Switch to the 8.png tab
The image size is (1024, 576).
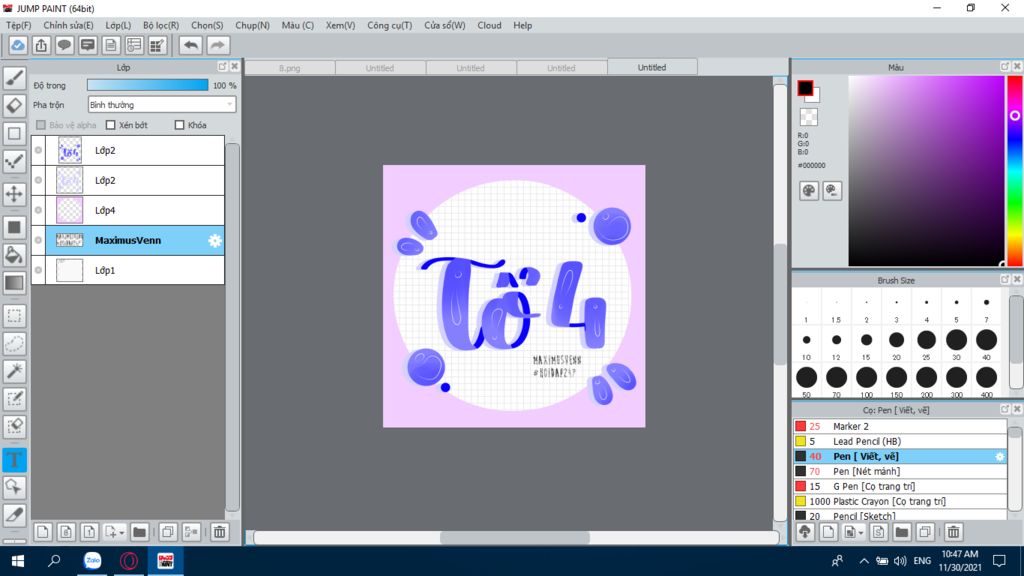290,68
